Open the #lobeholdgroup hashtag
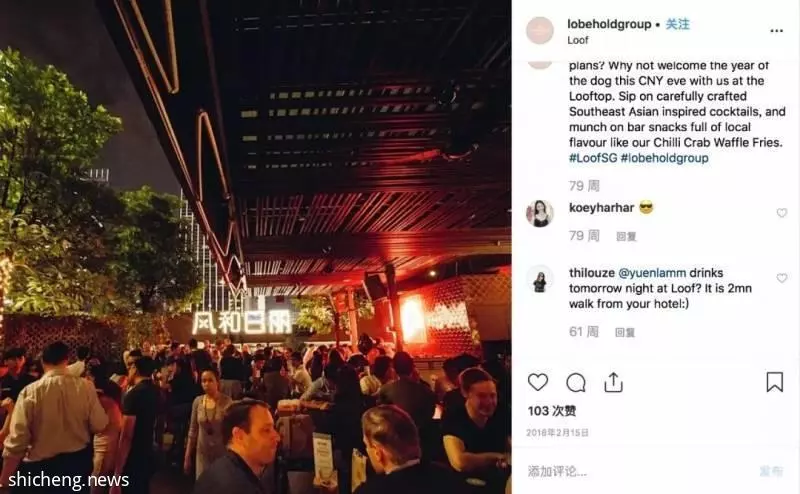 (x=664, y=158)
